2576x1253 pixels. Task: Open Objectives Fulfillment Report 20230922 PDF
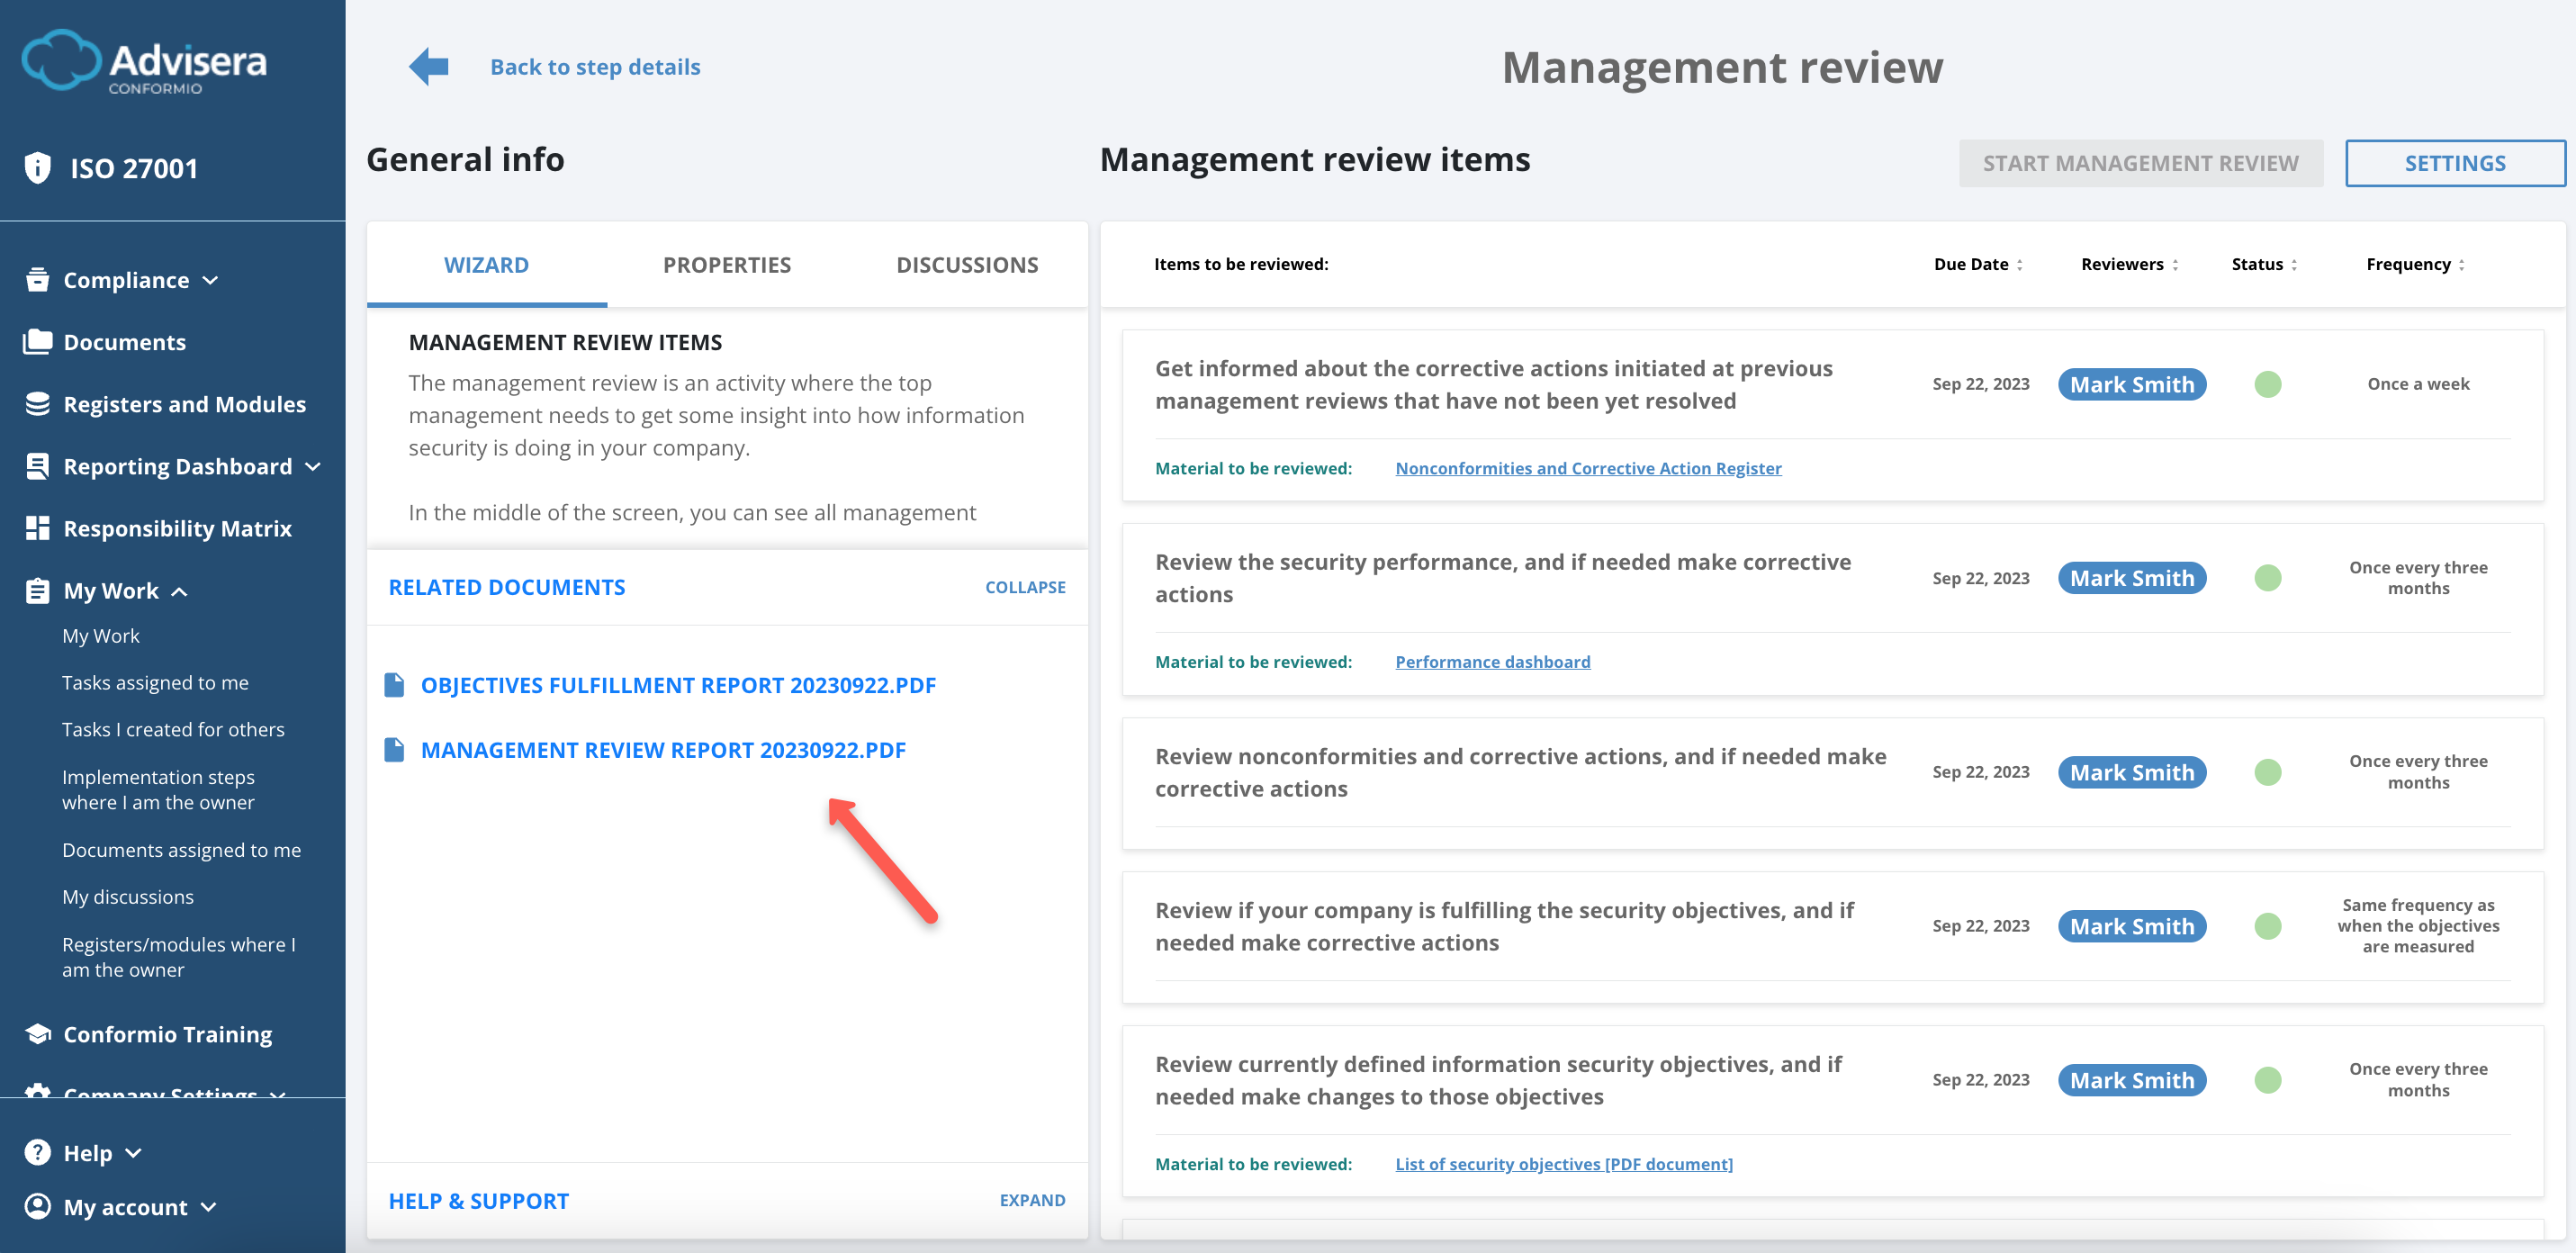(678, 685)
